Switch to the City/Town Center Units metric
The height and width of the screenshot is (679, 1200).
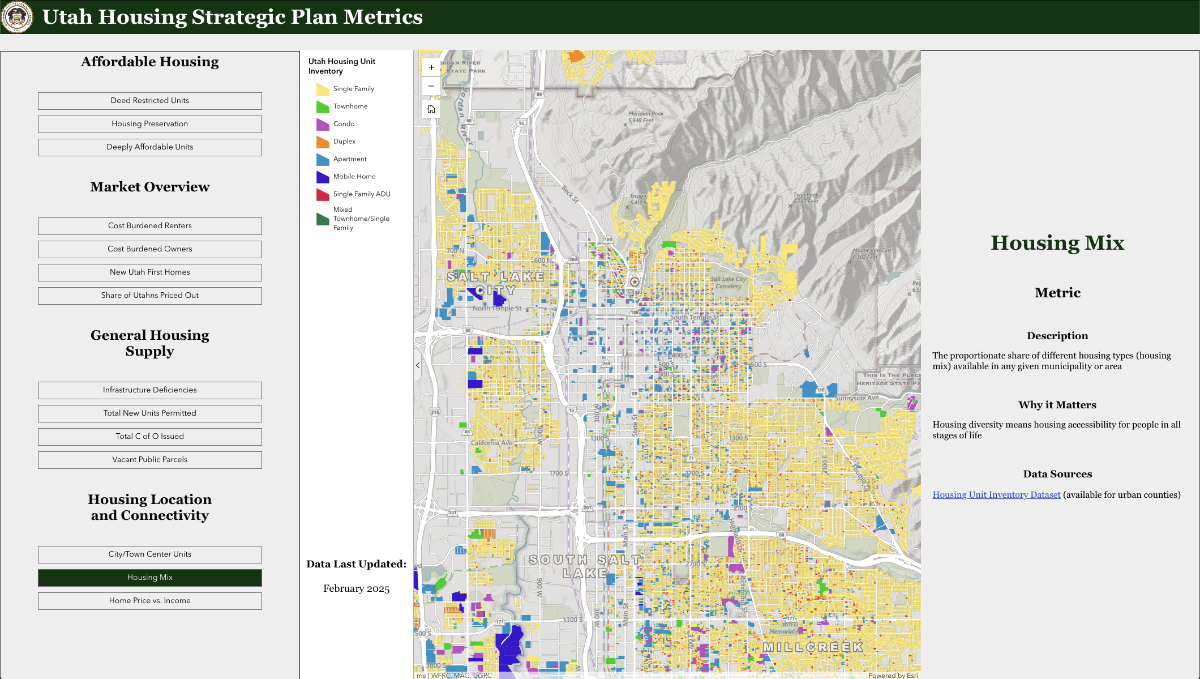pyautogui.click(x=149, y=554)
